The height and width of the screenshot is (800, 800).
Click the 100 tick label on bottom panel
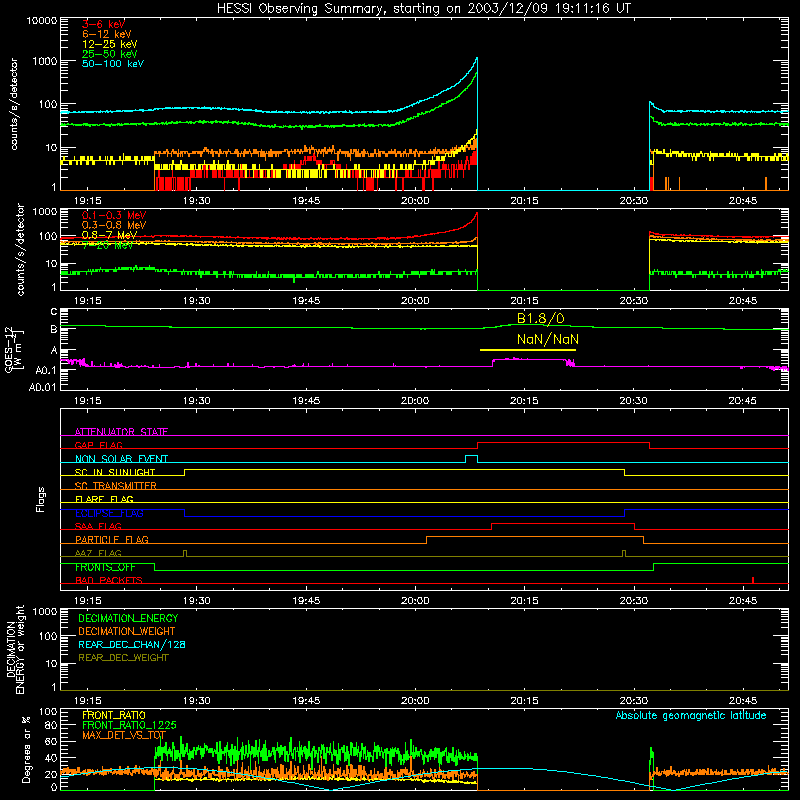coord(48,712)
